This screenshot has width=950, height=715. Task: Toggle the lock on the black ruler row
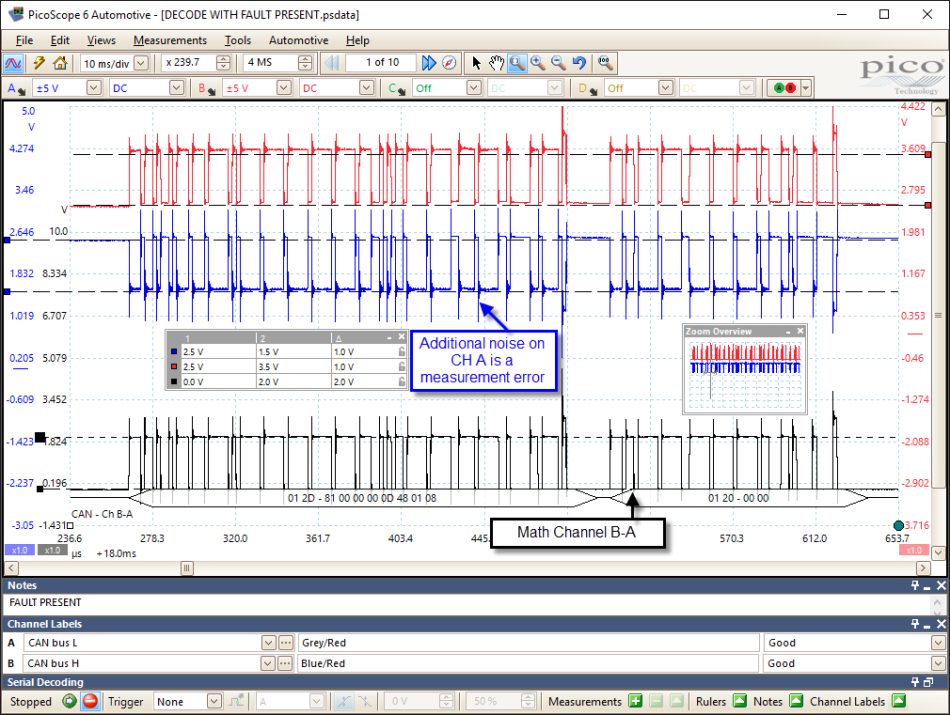tap(401, 382)
